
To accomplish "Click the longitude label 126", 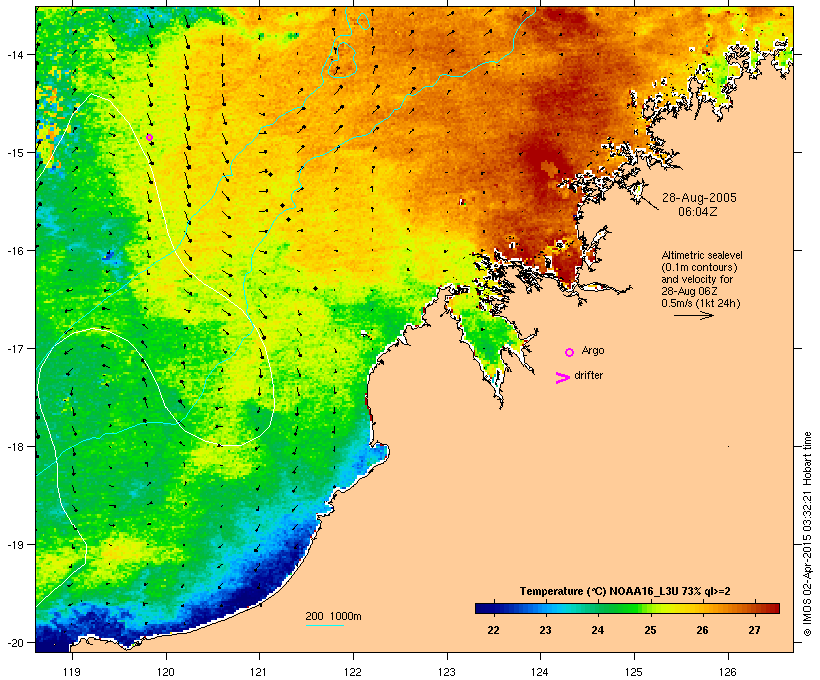I will click(728, 672).
